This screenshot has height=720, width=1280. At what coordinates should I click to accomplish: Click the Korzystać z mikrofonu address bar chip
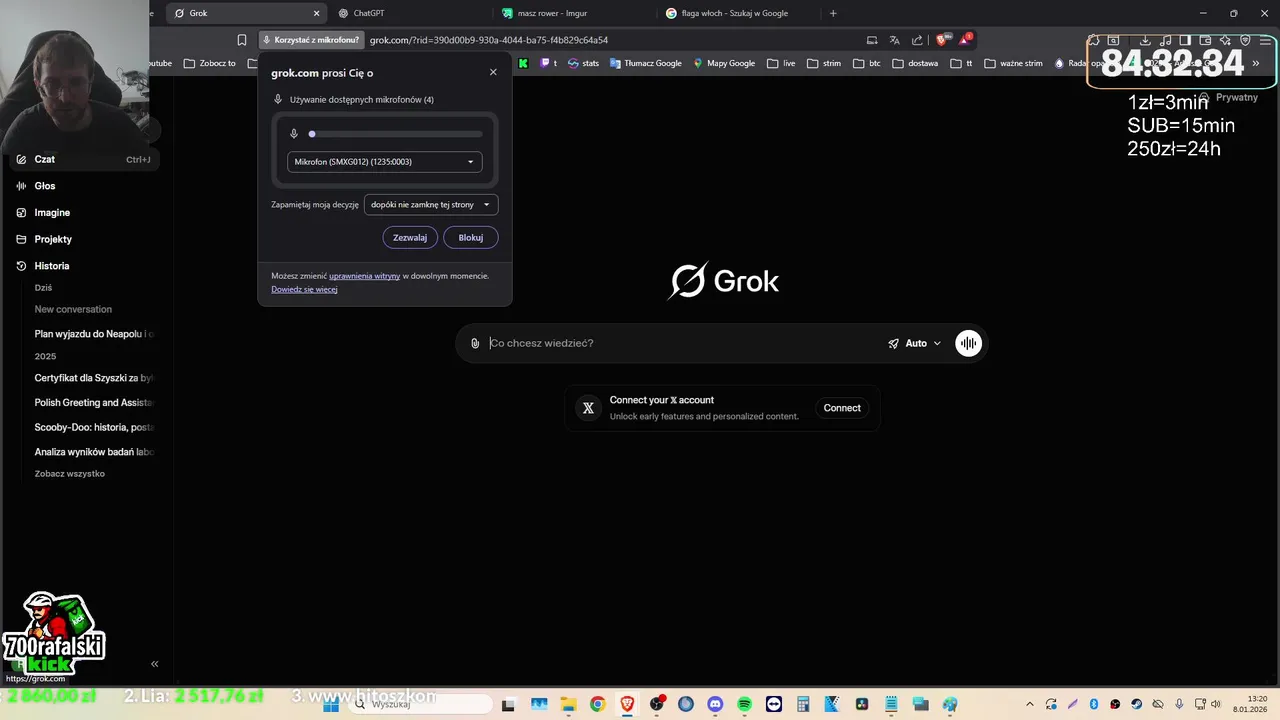click(311, 40)
